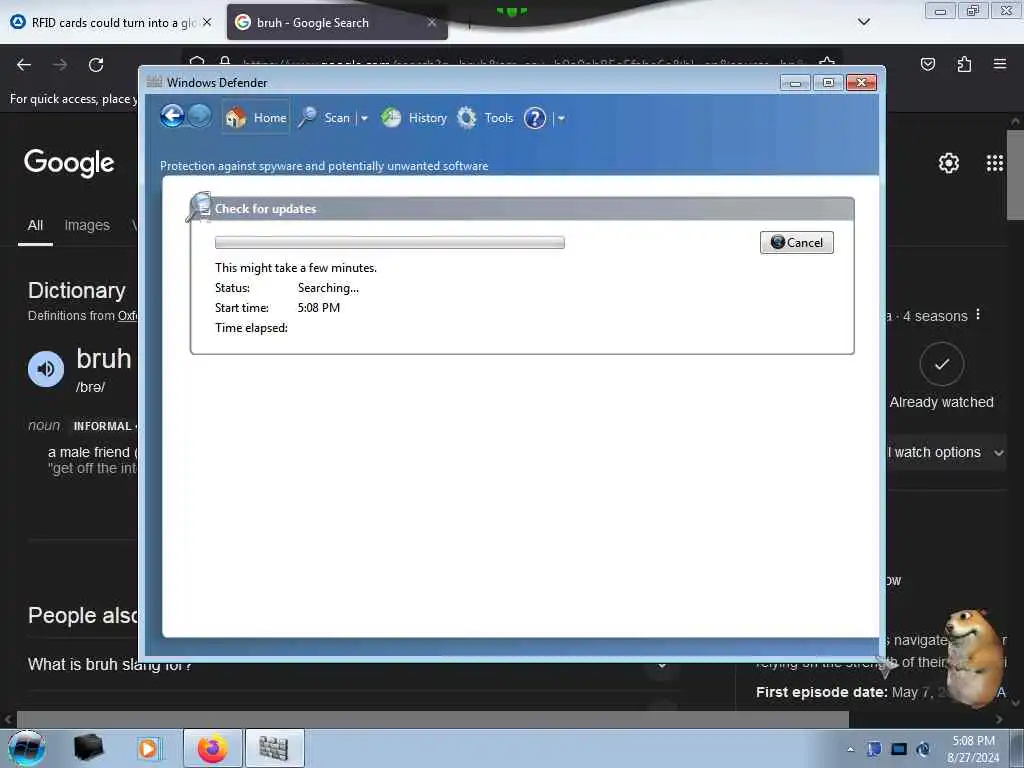The height and width of the screenshot is (768, 1024).
Task: Open the Windows Defender Home page
Action: (255, 118)
